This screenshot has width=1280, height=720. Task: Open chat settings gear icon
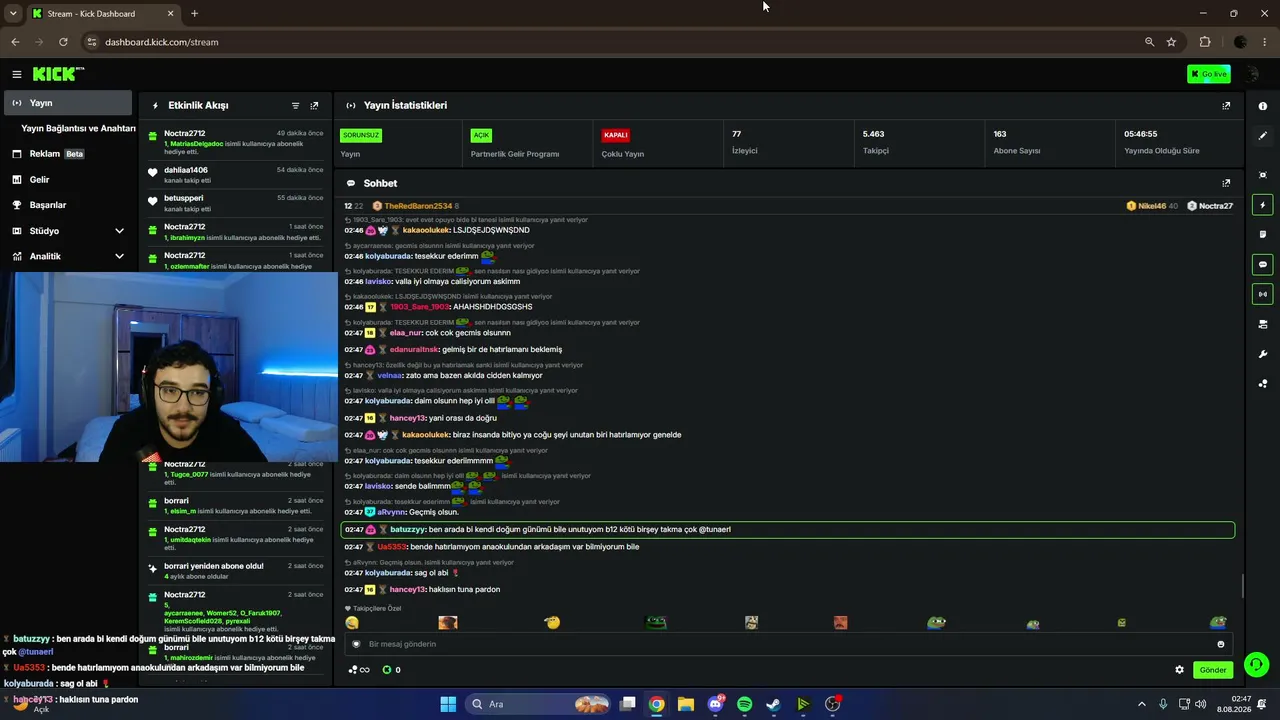tap(1179, 670)
